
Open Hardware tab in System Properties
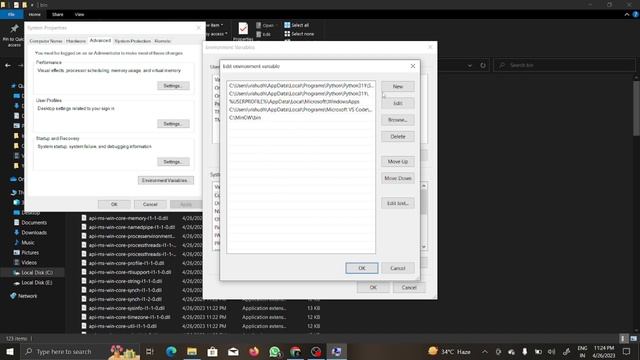(x=76, y=41)
